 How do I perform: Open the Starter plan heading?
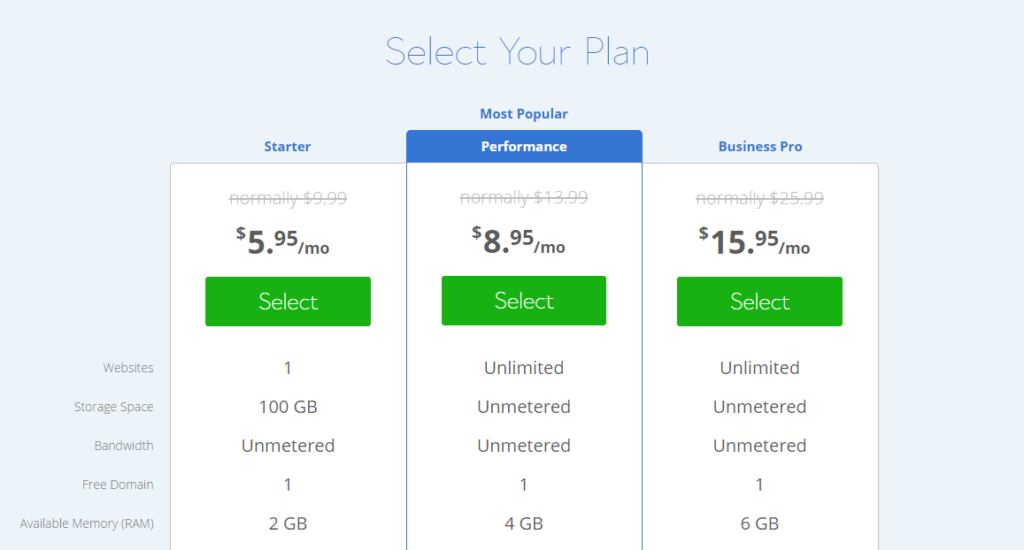coord(287,146)
